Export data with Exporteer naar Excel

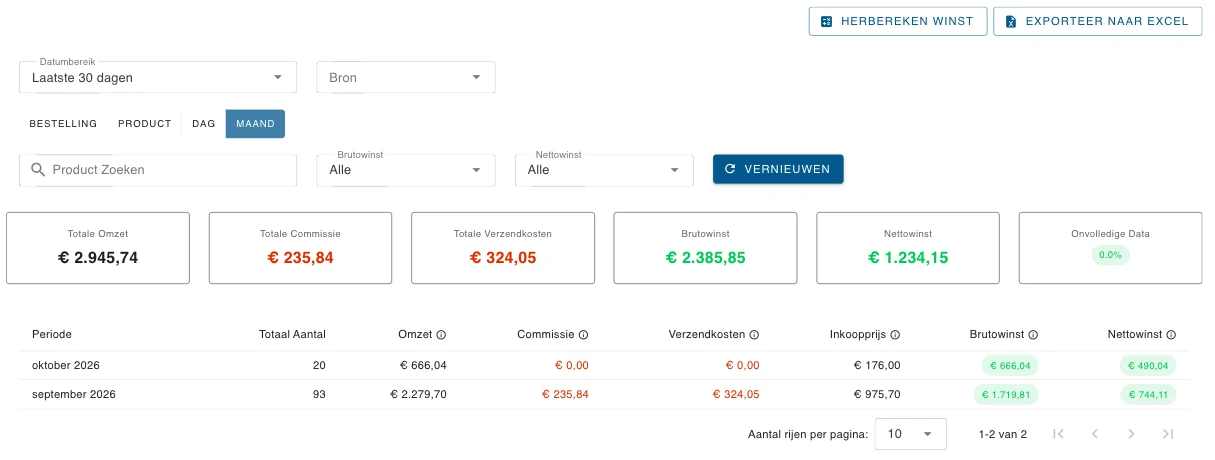pos(1097,21)
